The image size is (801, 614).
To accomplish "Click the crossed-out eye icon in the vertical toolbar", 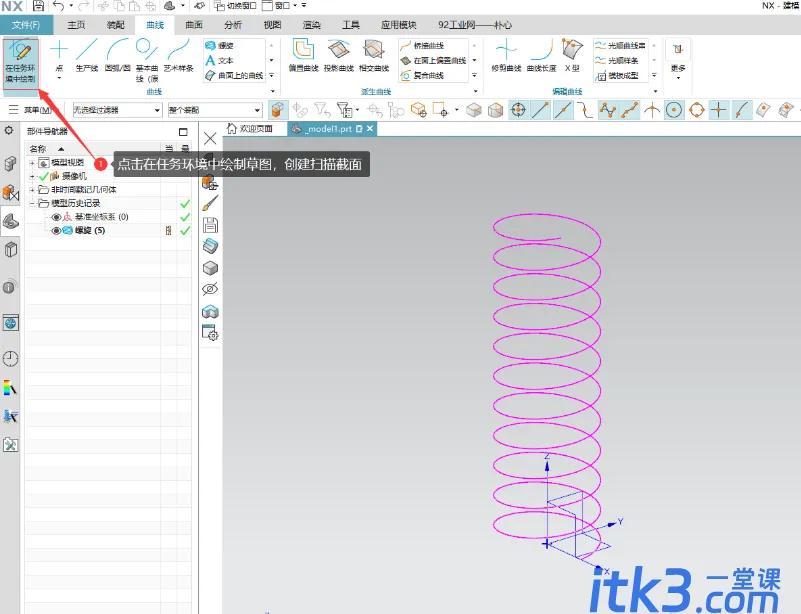I will click(x=210, y=289).
